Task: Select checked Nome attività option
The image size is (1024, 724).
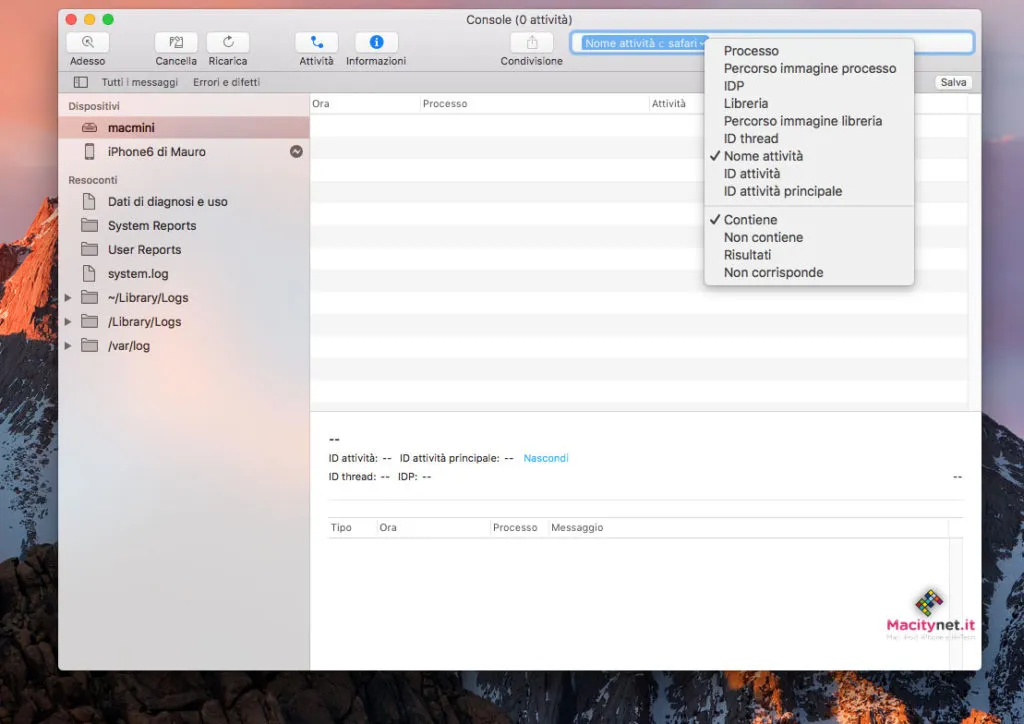Action: pyautogui.click(x=763, y=156)
